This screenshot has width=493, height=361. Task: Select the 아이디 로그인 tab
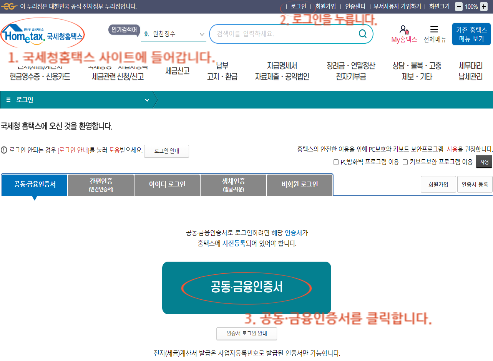[167, 185]
